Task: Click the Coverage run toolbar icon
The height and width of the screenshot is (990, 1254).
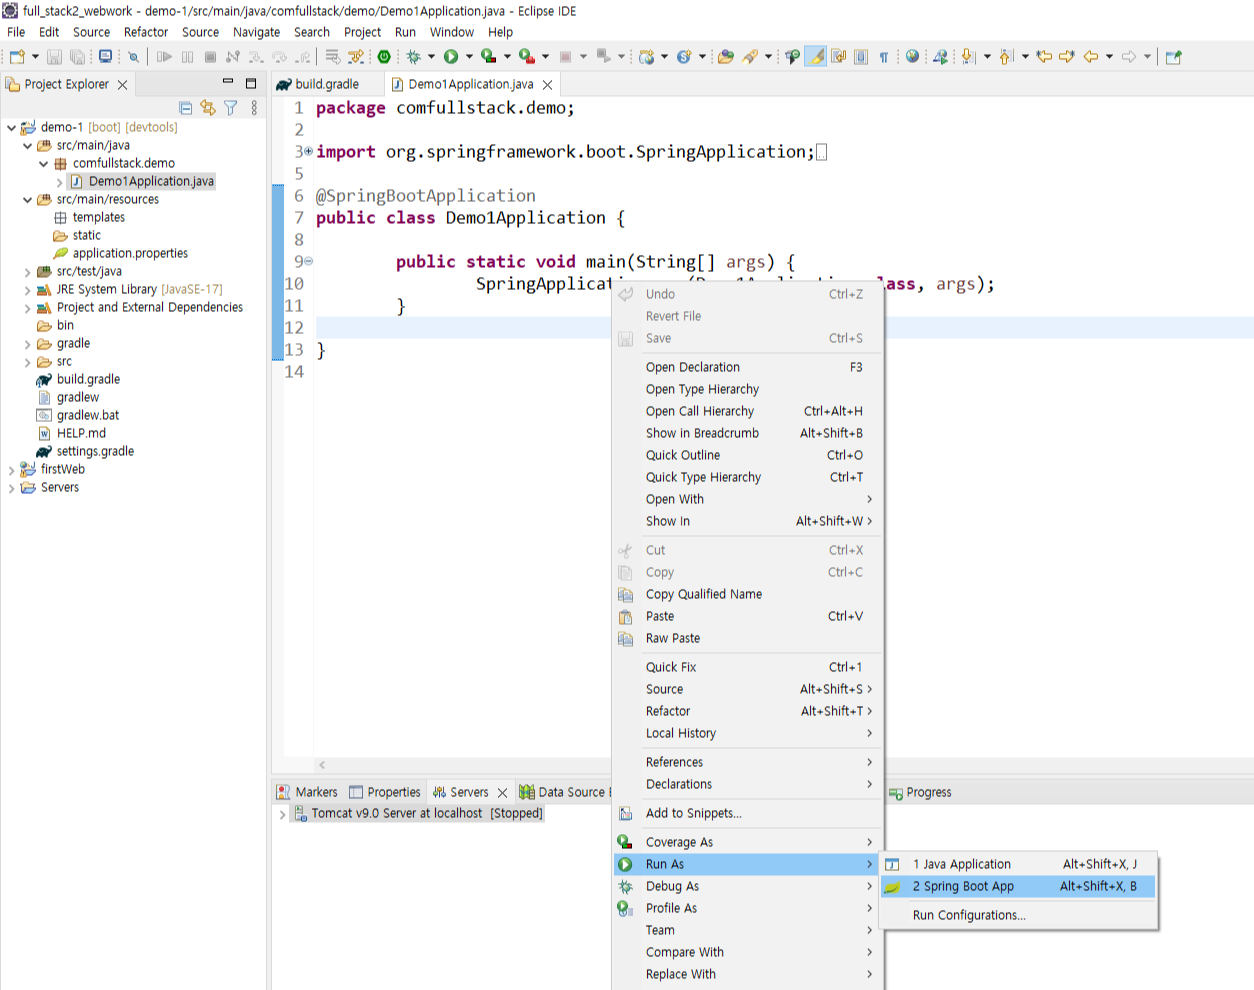Action: [x=488, y=57]
